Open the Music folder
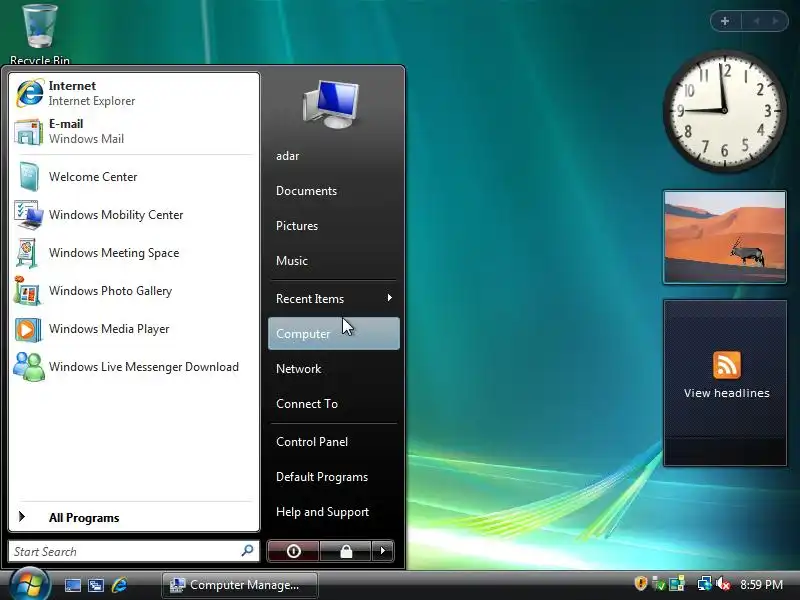The height and width of the screenshot is (600, 800). click(291, 260)
